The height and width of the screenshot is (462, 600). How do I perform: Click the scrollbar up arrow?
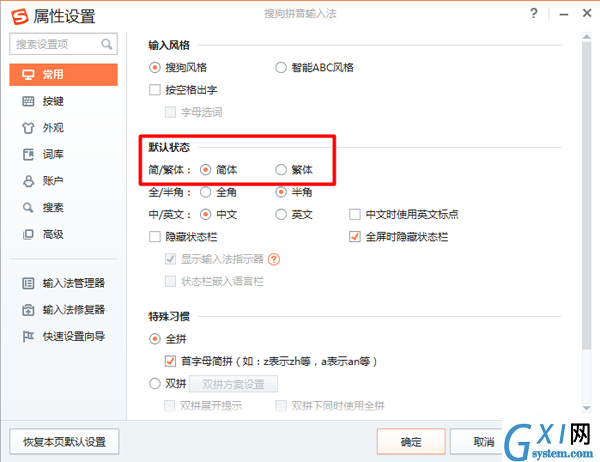586,37
